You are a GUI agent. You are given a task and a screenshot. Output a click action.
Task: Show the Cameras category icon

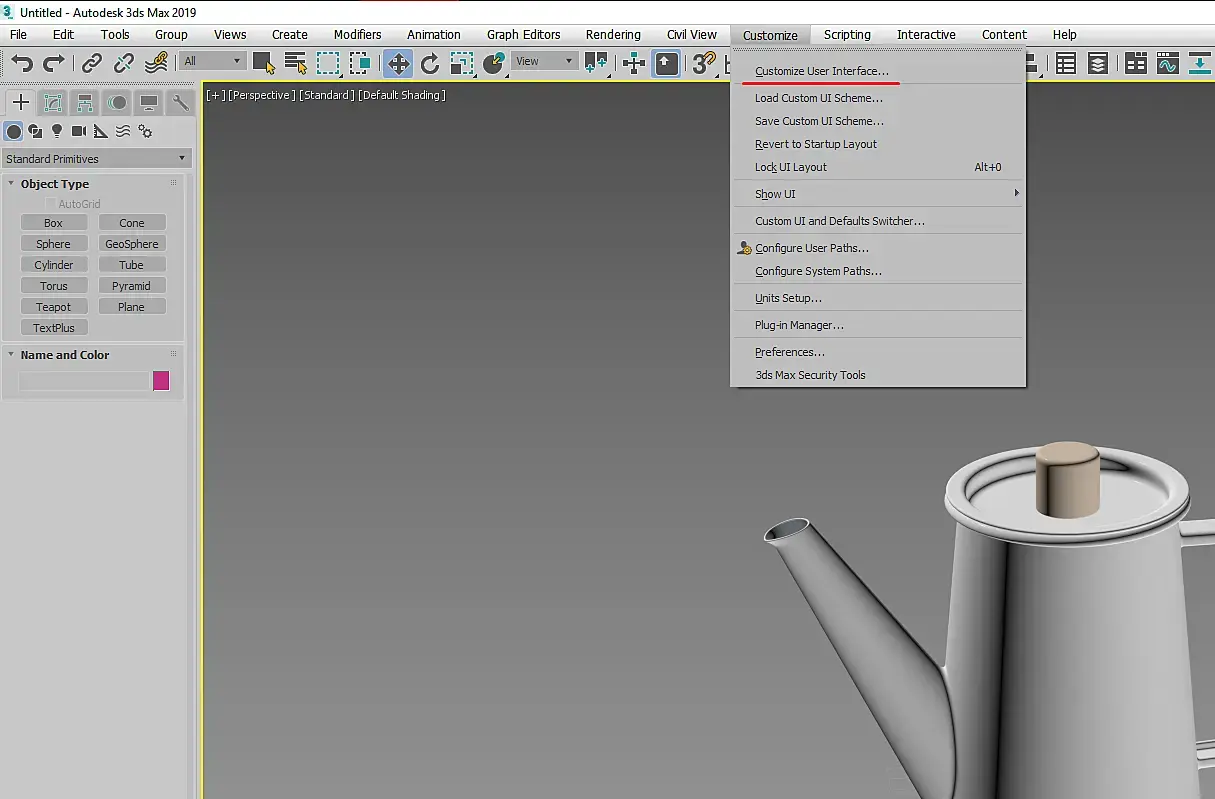coord(79,131)
